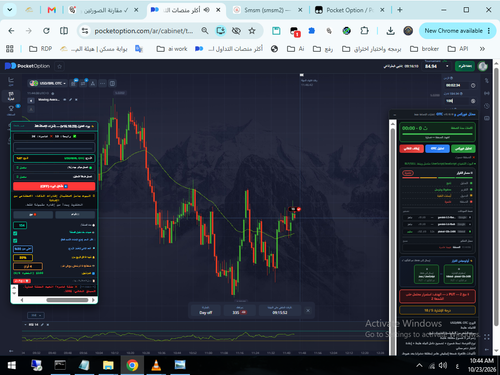Open the blue-bordered dropdown in bot panel
Screen dimensions: 500x375
click(x=23, y=249)
